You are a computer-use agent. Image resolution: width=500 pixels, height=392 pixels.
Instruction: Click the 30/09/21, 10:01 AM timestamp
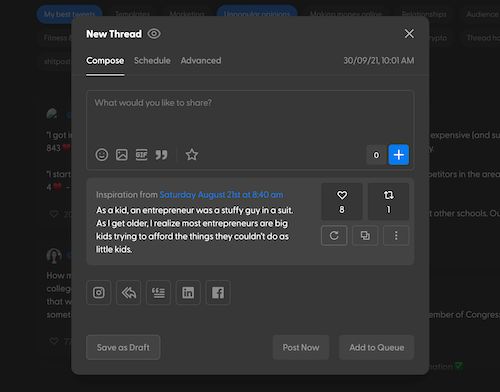coord(379,61)
